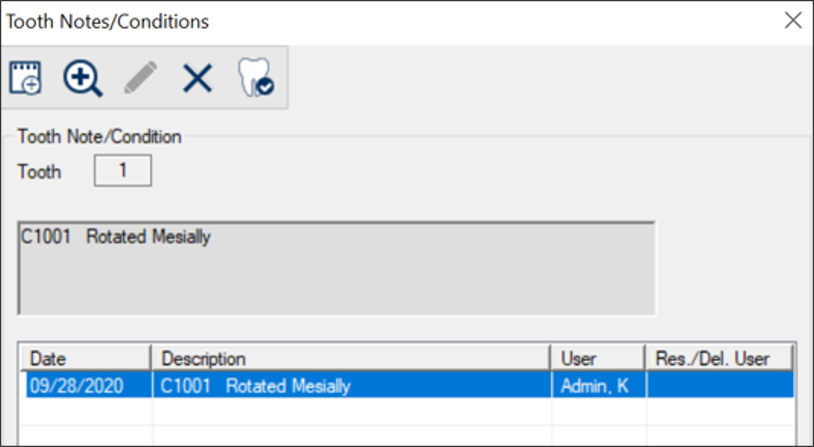Click the X delete note icon
The height and width of the screenshot is (447, 814).
(x=197, y=78)
